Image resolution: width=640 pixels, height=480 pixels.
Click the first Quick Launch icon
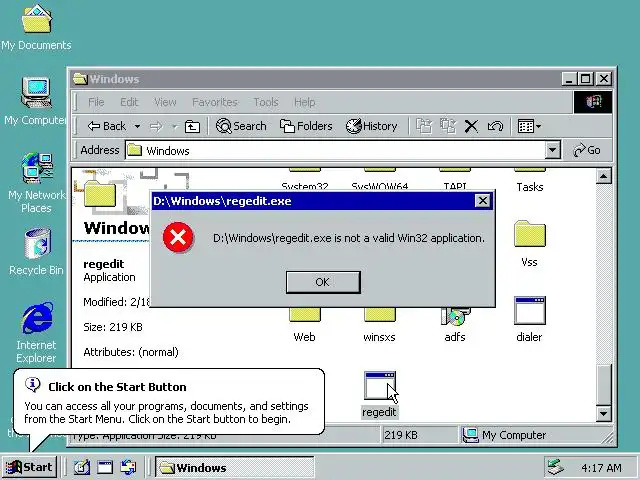(x=82, y=467)
